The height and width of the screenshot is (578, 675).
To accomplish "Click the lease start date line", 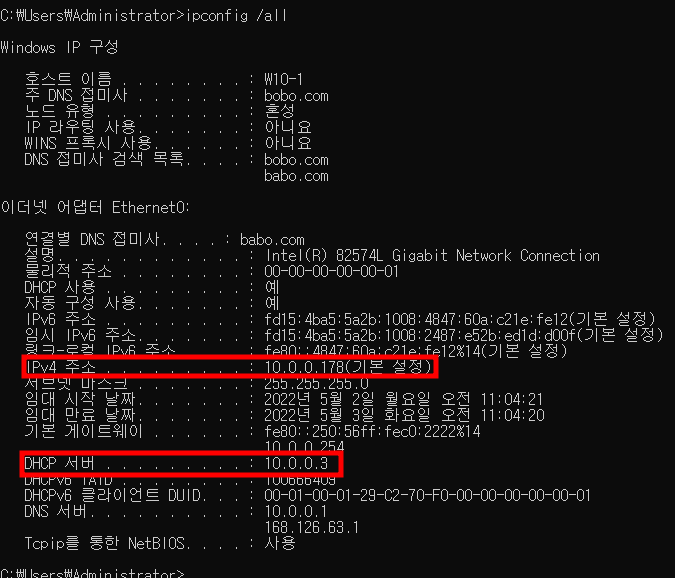I will [284, 399].
